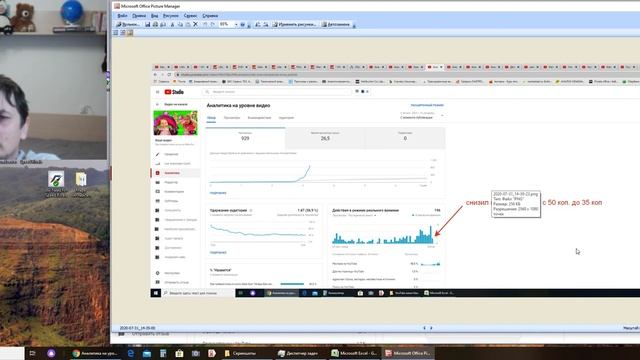640x360 pixels.
Task: Switch to Filmstrip view icon
Action: [x=122, y=33]
